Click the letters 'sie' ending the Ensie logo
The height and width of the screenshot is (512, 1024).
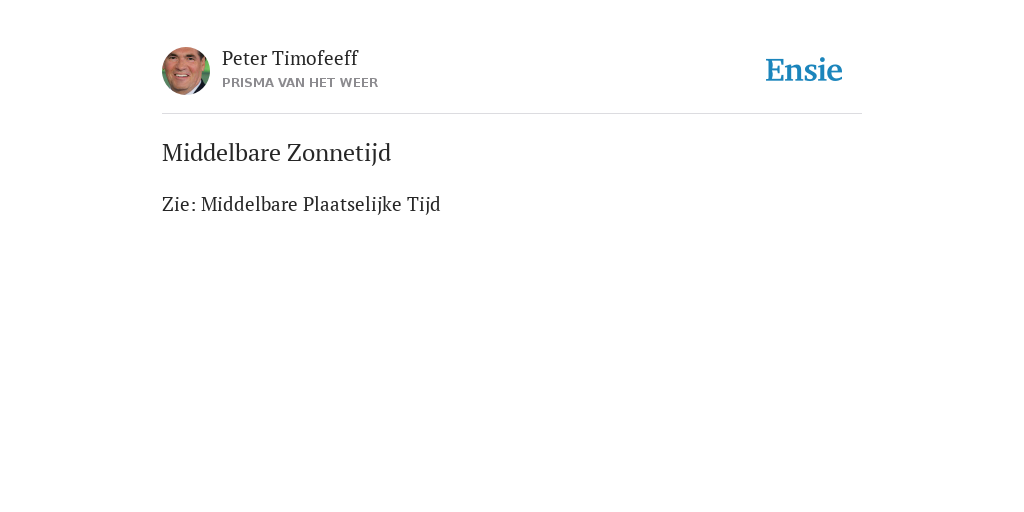[x=824, y=70]
